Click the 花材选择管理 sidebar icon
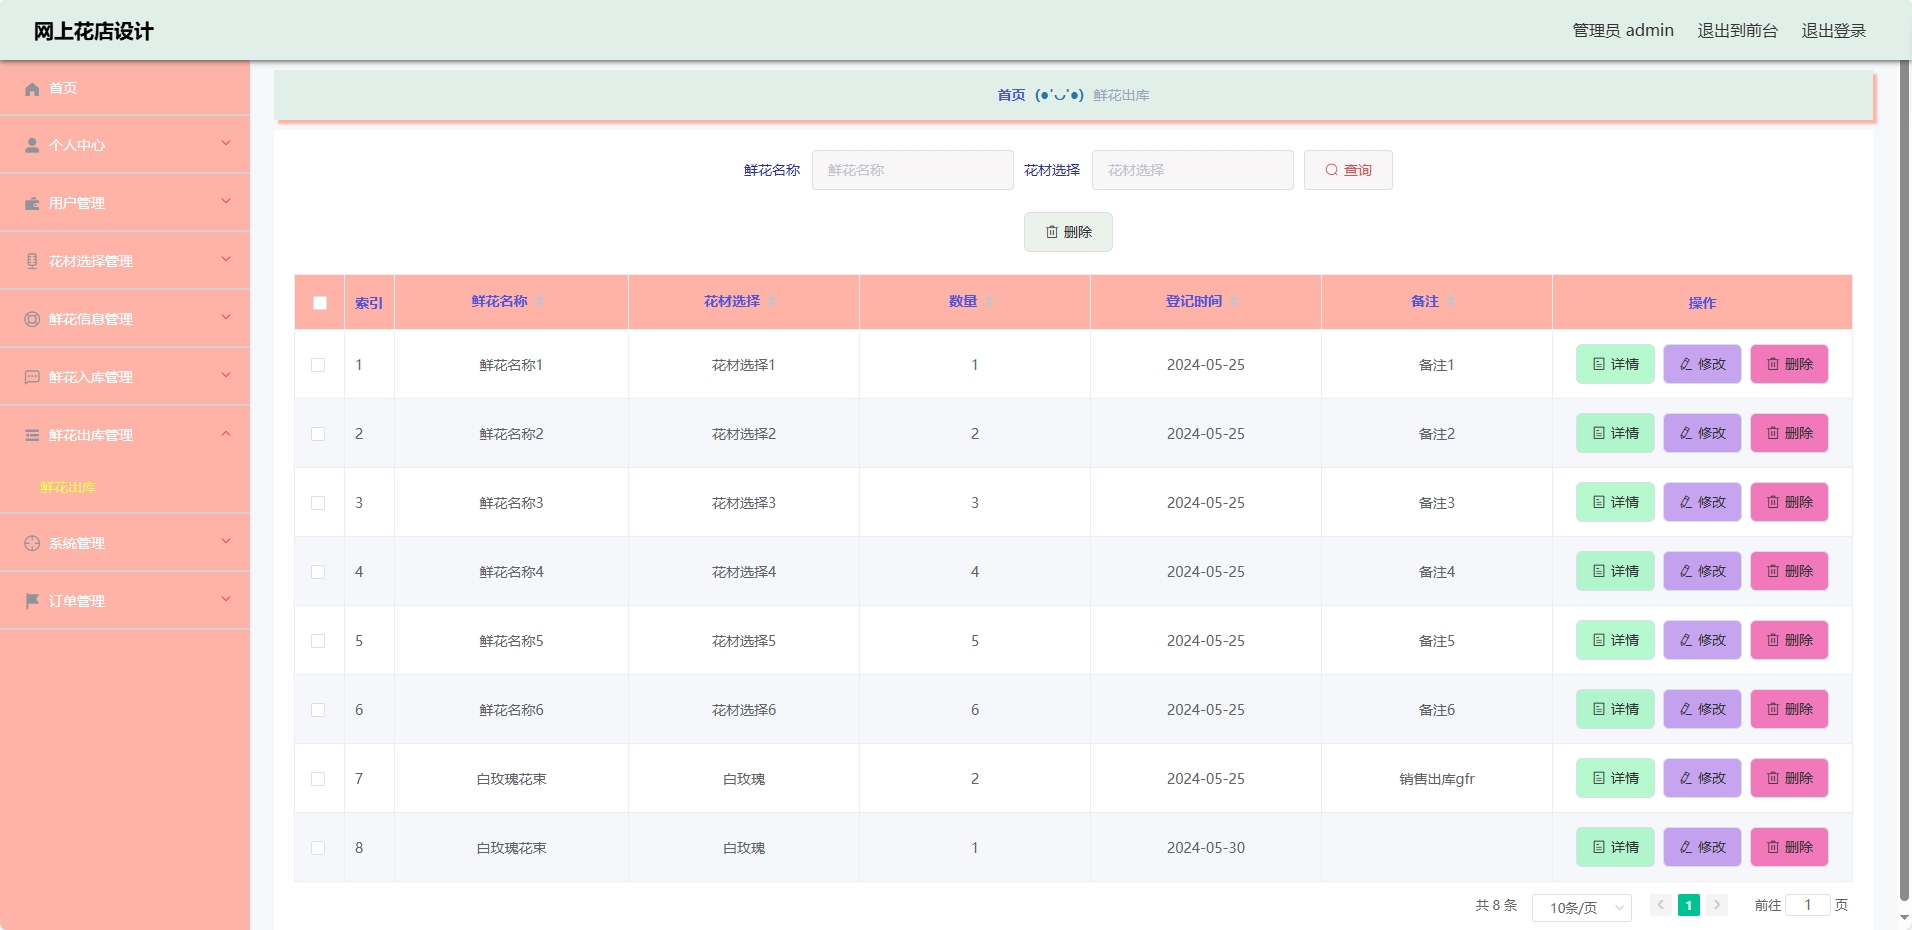The height and width of the screenshot is (930, 1912). click(x=32, y=261)
